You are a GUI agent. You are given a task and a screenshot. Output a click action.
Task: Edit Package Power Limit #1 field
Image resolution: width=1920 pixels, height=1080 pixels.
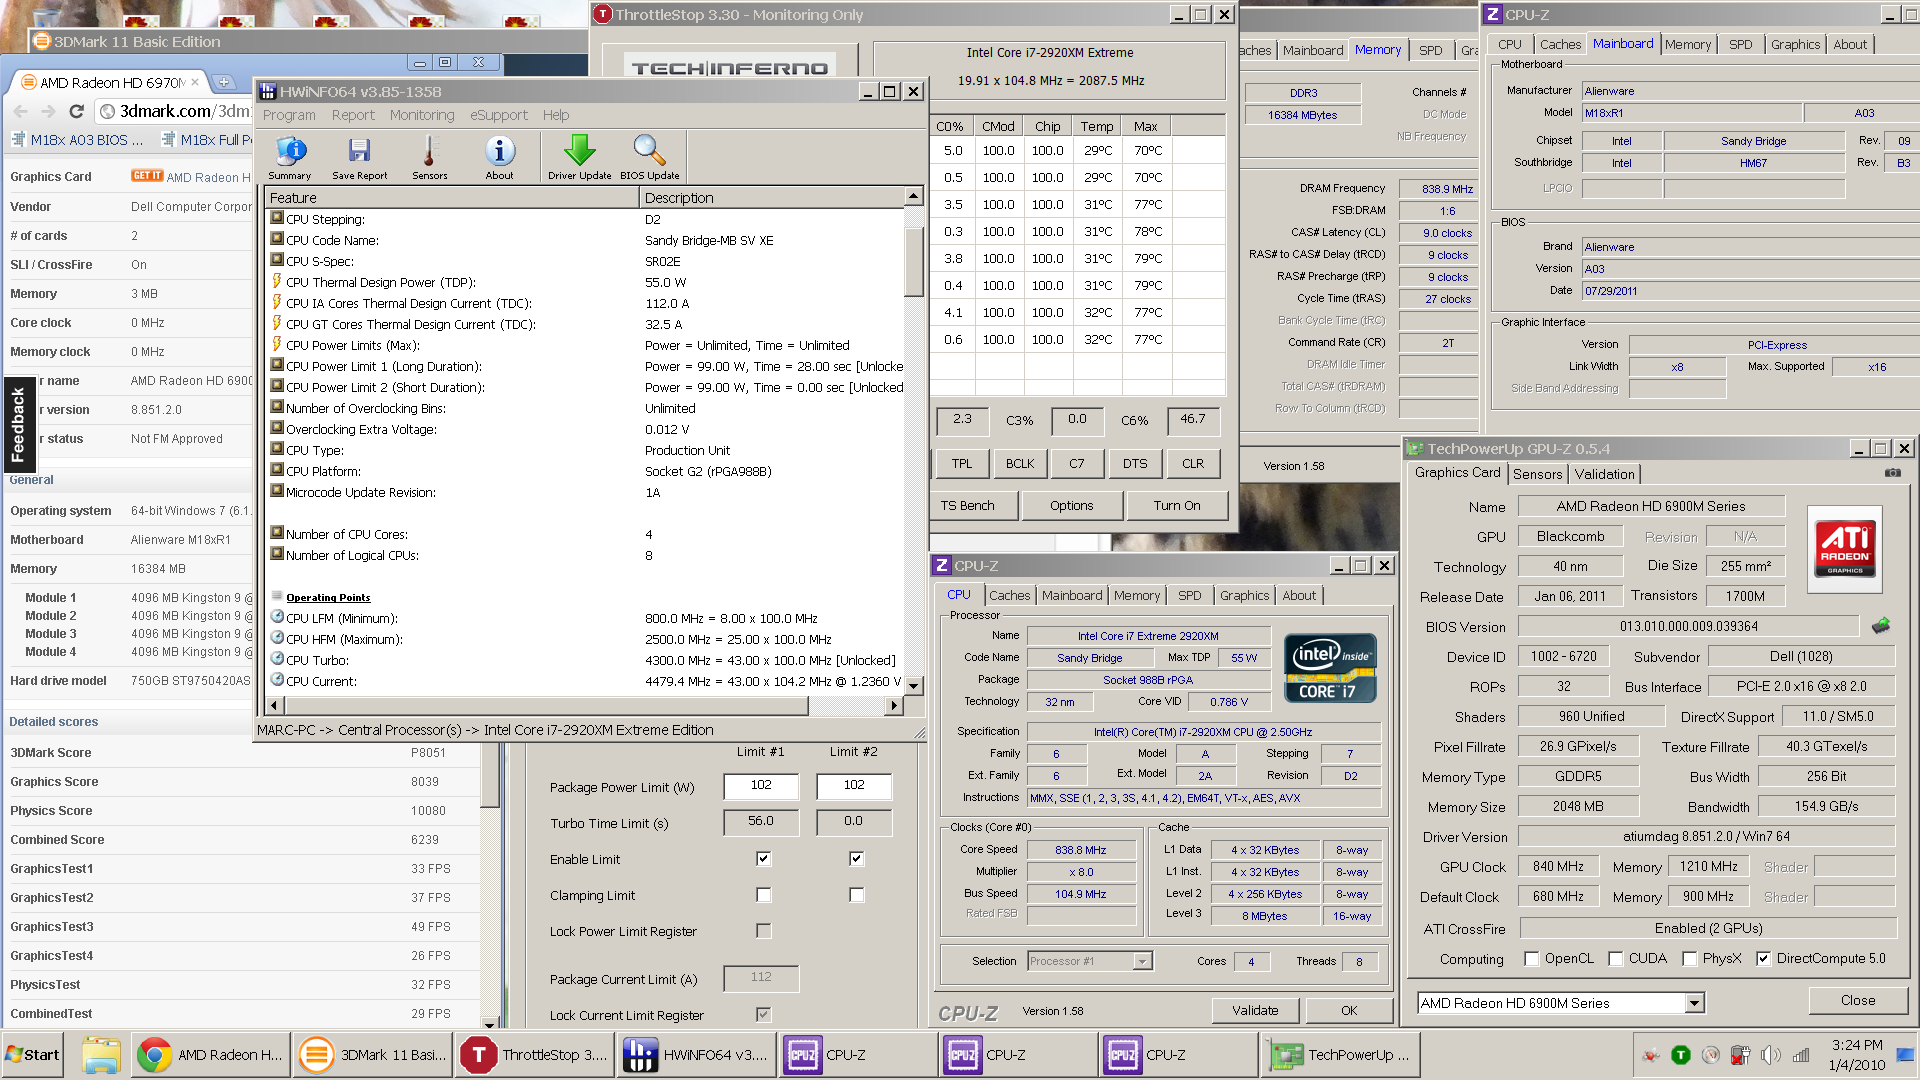click(x=761, y=786)
